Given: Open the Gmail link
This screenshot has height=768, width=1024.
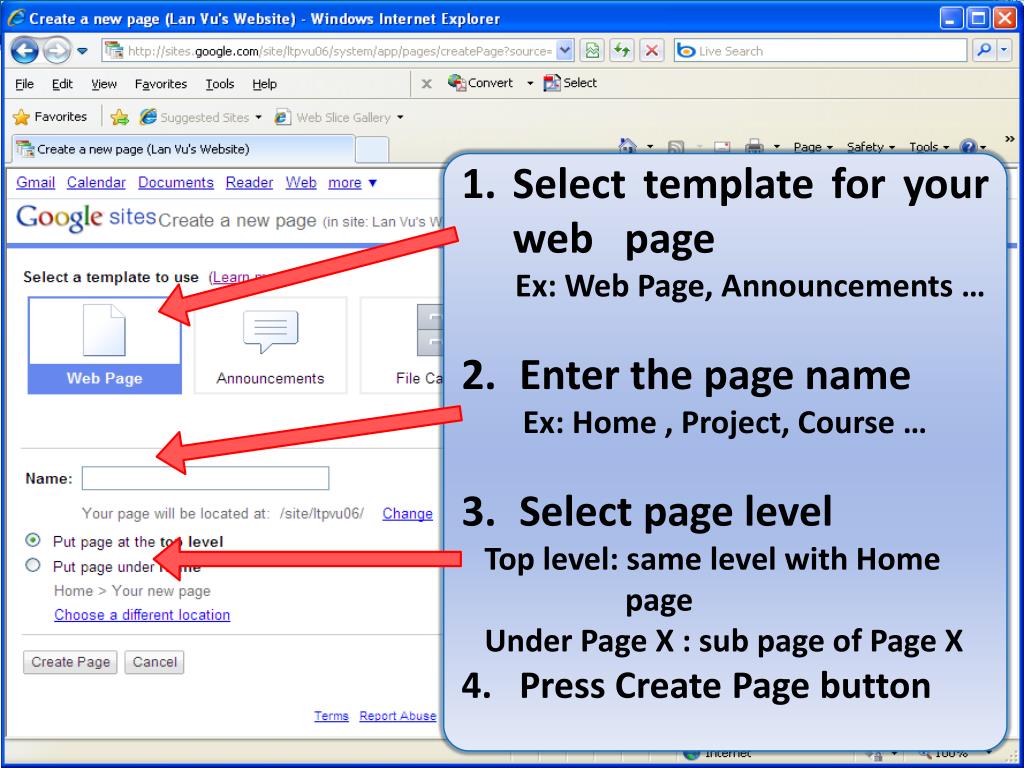Looking at the screenshot, I should pyautogui.click(x=35, y=182).
